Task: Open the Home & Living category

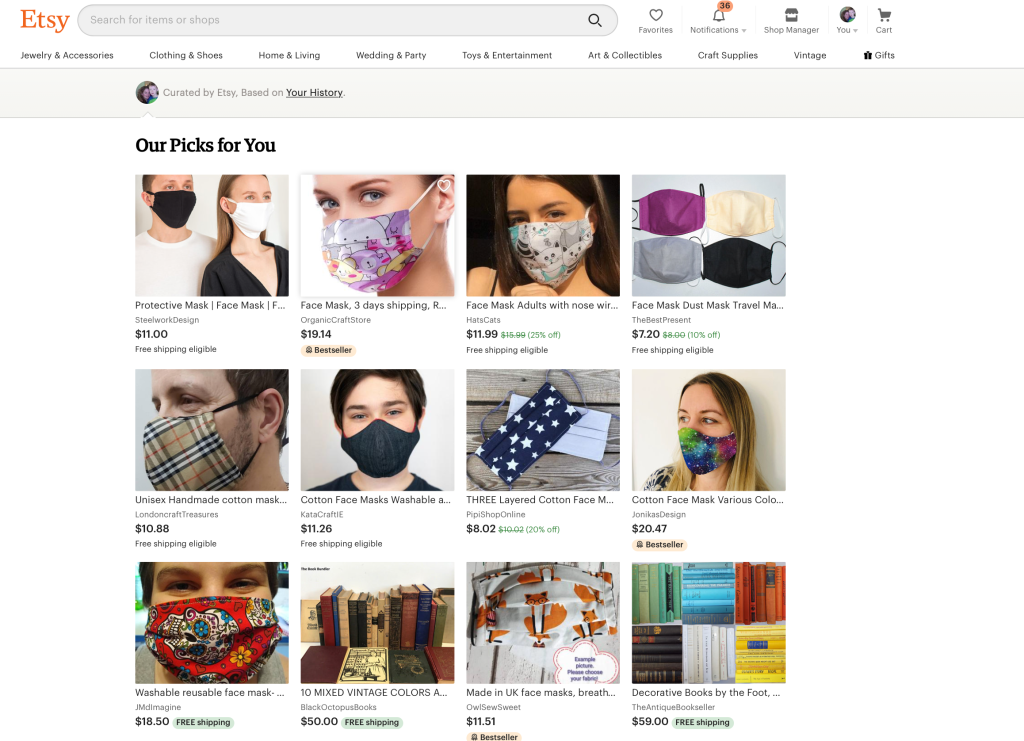Action: tap(289, 56)
